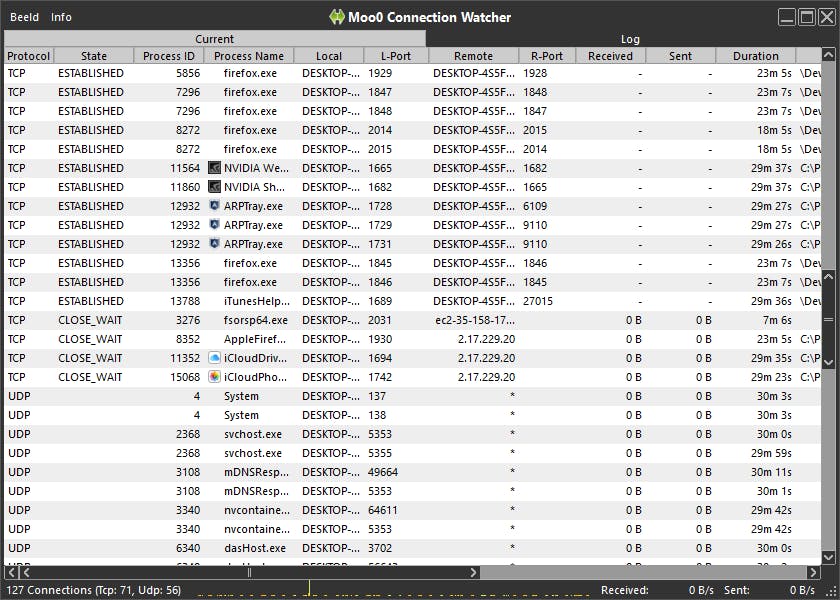This screenshot has height=600, width=840.
Task: Click CLOSE_WAIT state on process 15068 row
Action: pyautogui.click(x=90, y=377)
